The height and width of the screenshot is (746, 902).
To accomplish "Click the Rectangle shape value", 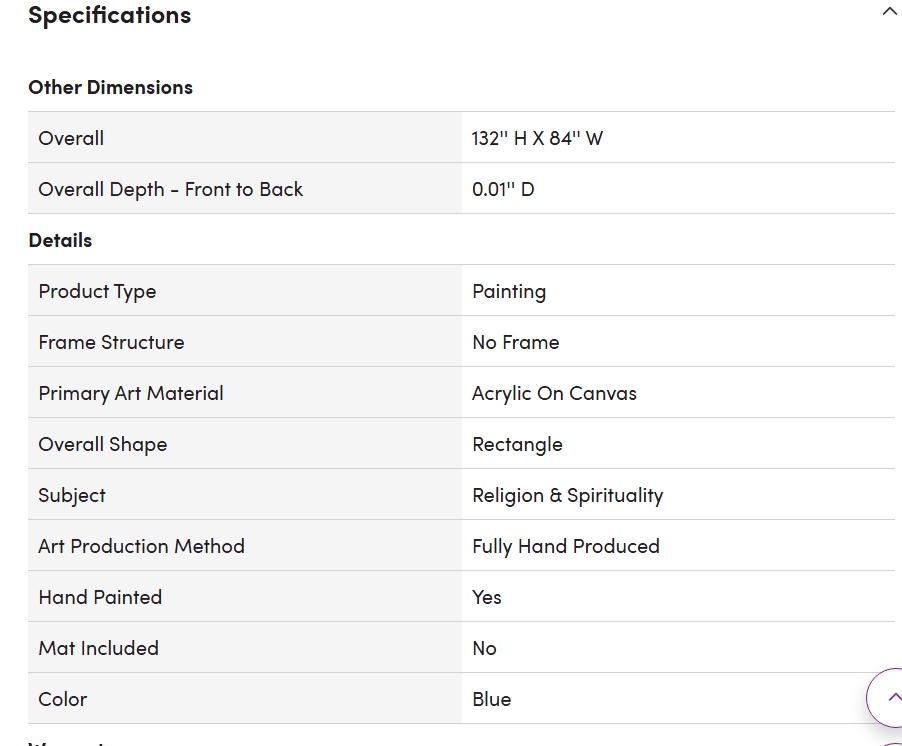I will [x=517, y=444].
